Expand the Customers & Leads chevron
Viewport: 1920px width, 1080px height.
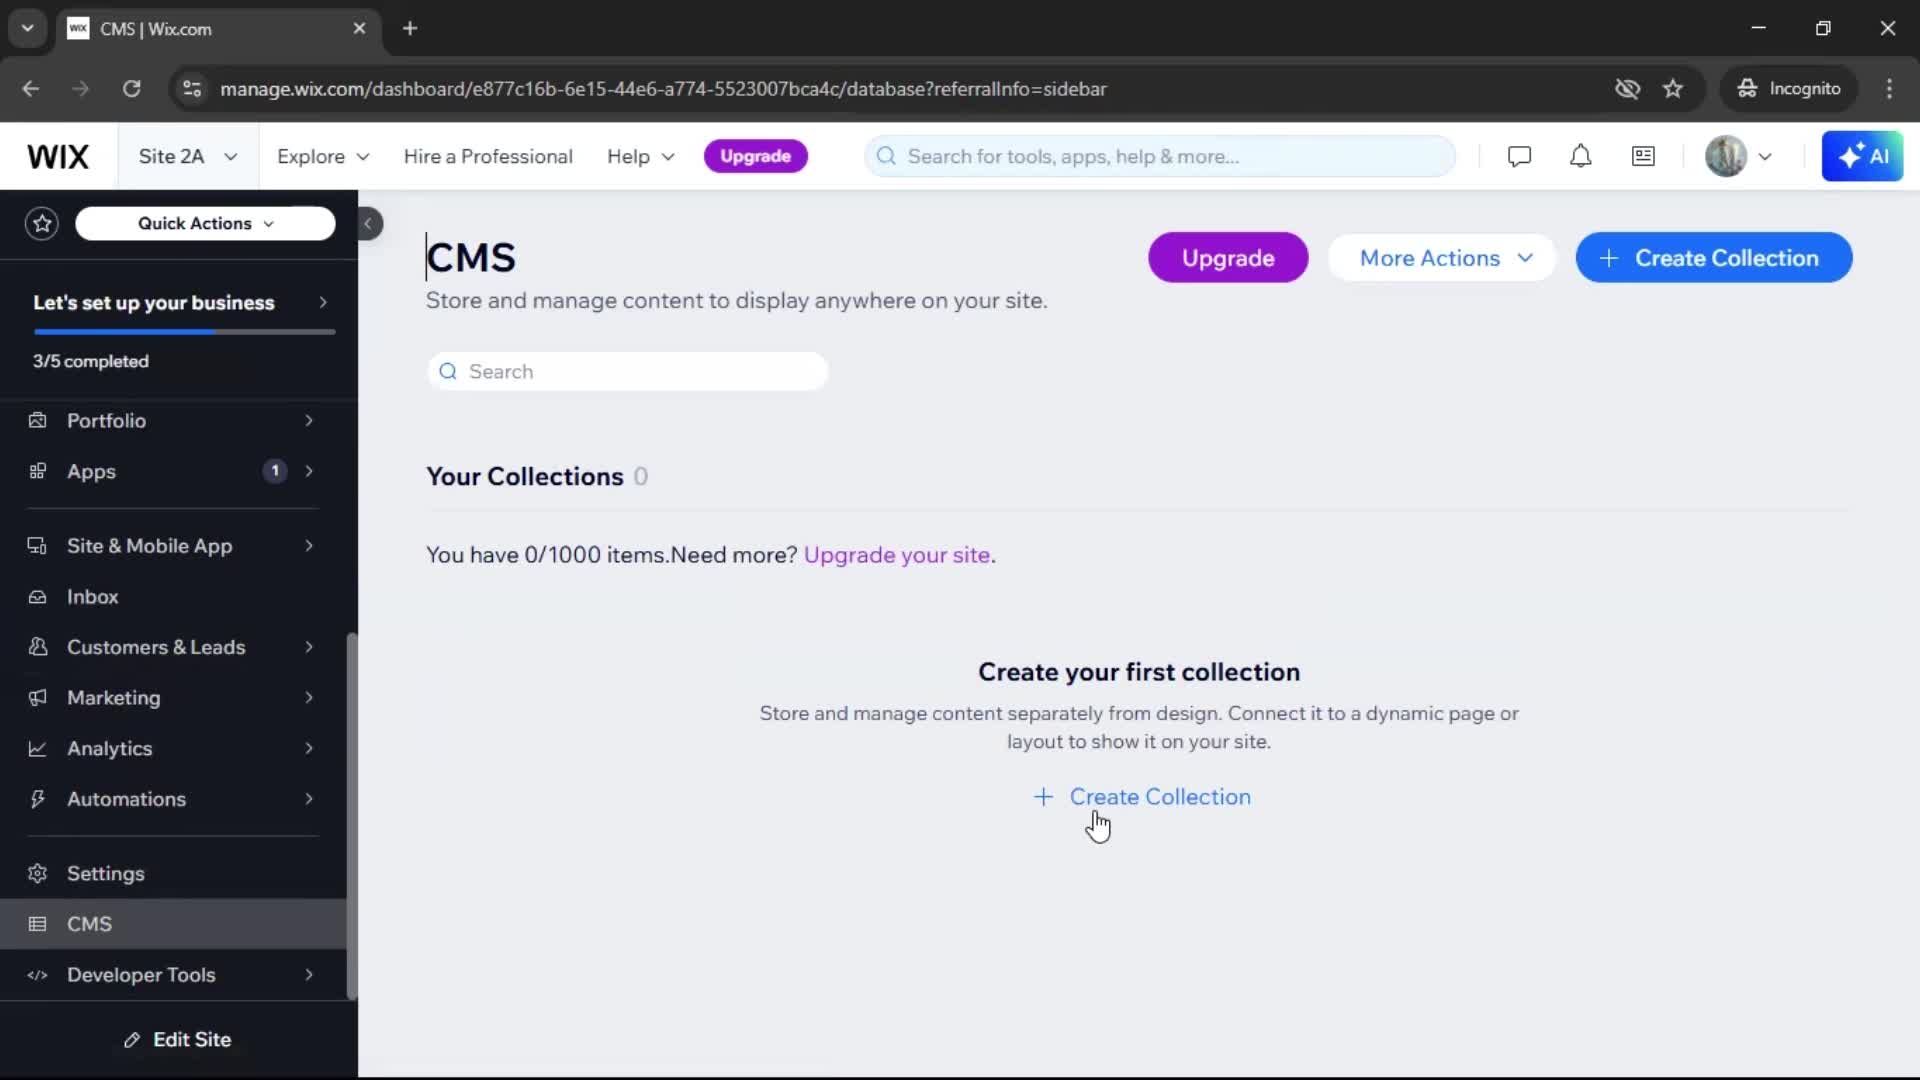tap(309, 647)
